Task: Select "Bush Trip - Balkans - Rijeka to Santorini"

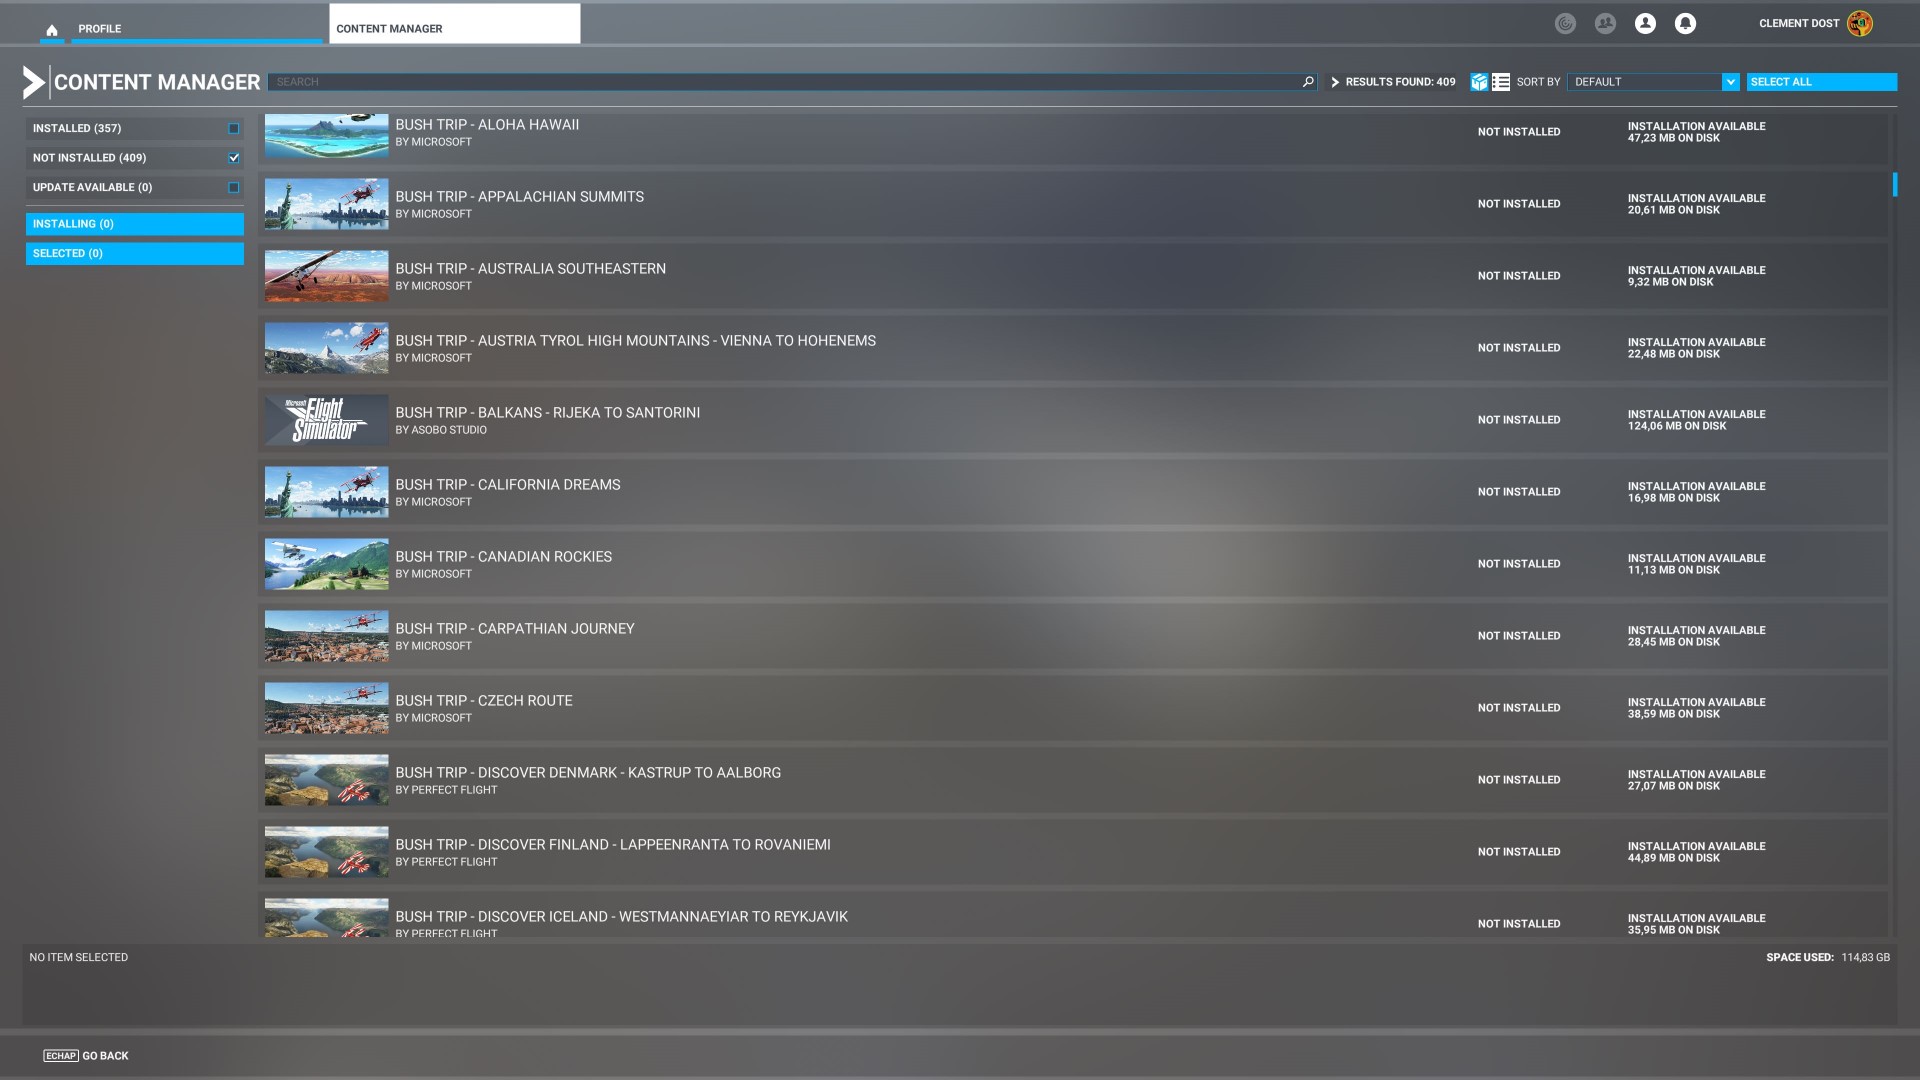Action: point(548,413)
